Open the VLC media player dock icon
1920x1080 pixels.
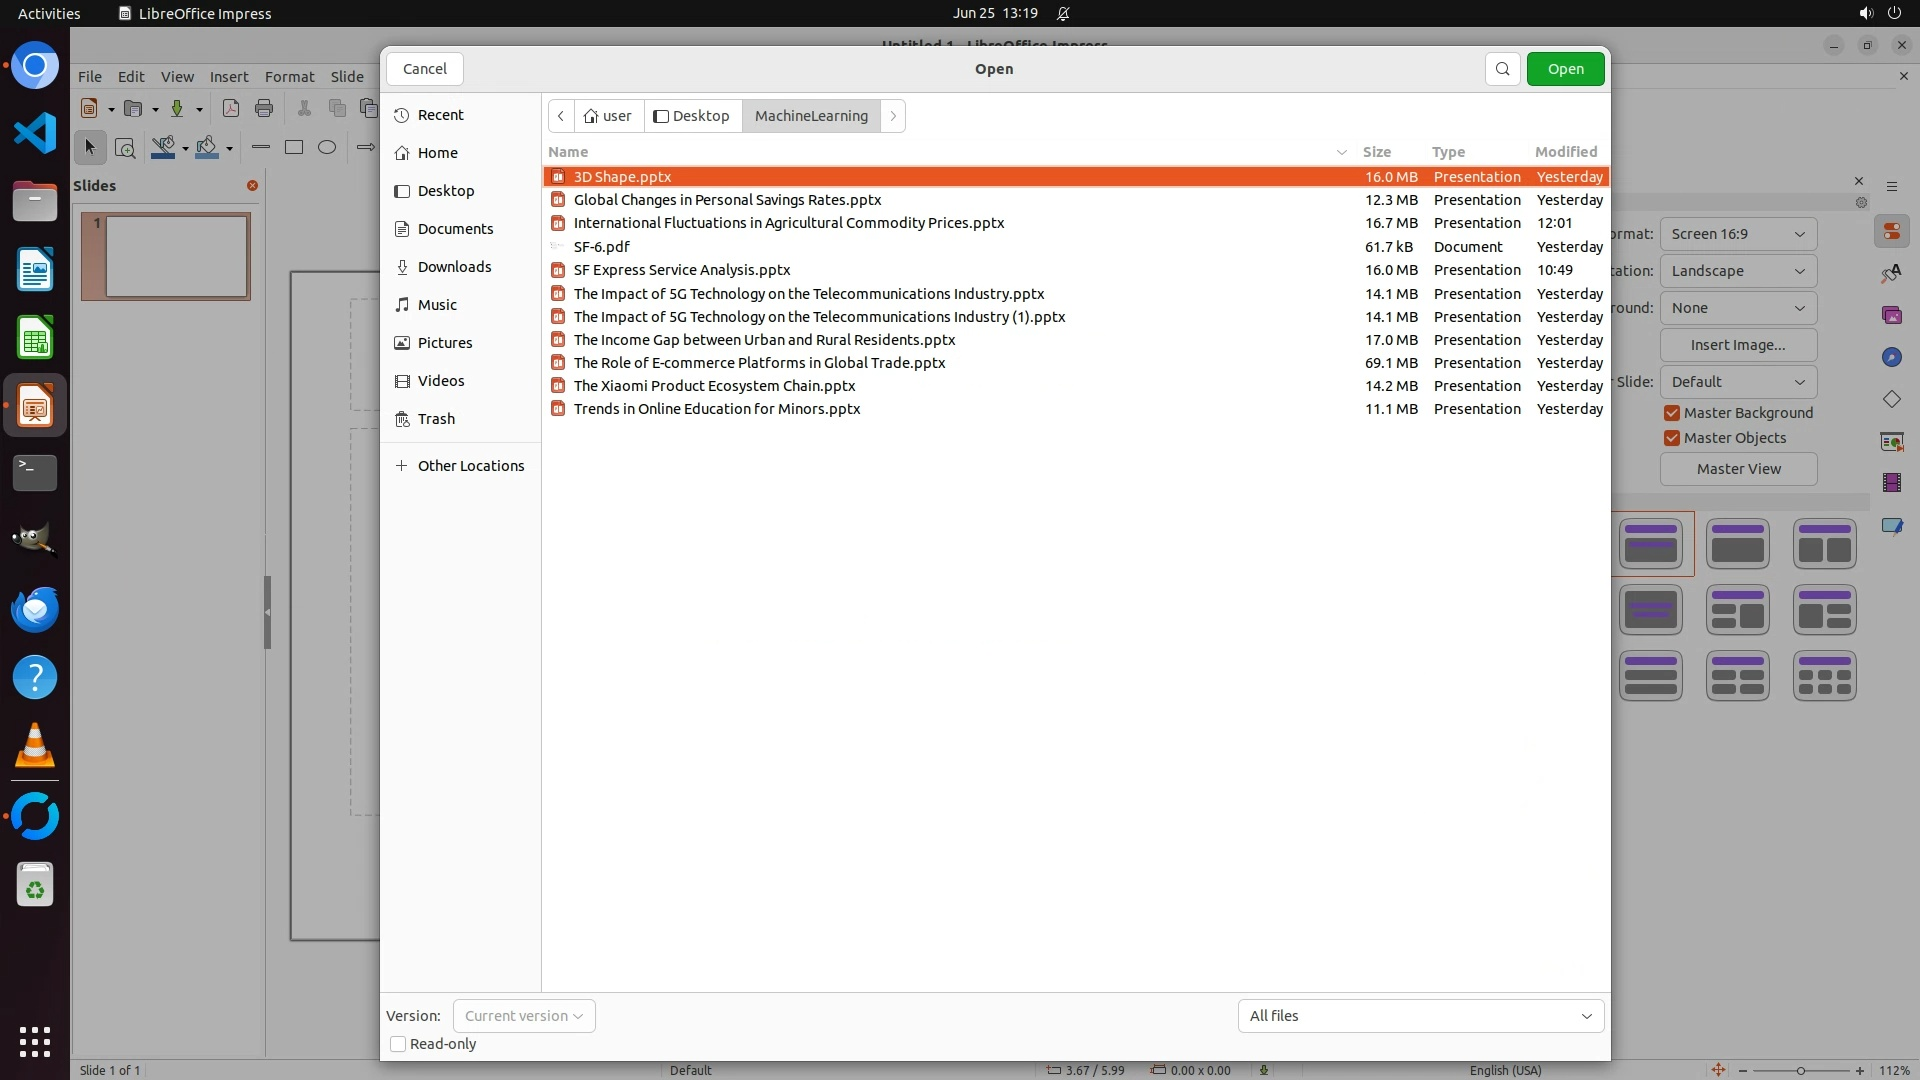(x=35, y=746)
